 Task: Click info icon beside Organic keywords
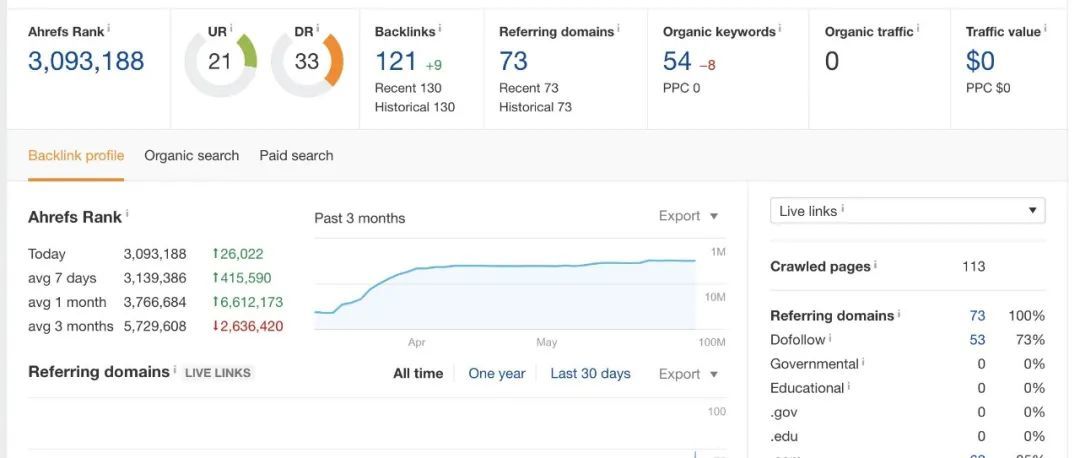[x=780, y=28]
